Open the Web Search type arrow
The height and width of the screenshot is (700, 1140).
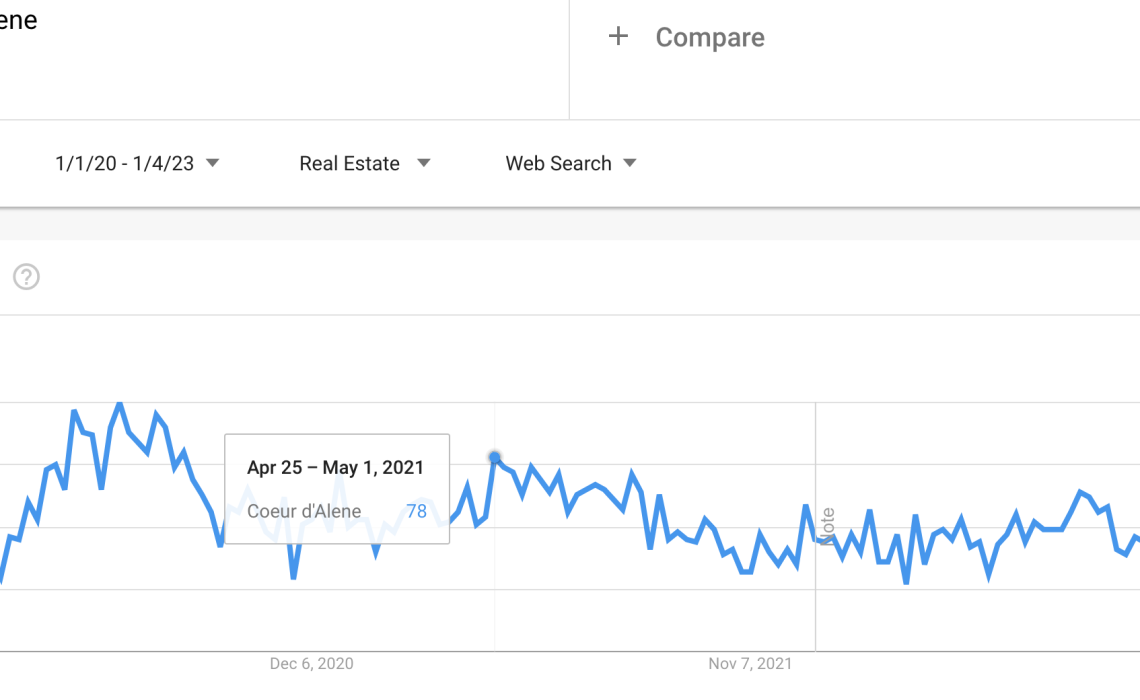(x=630, y=163)
